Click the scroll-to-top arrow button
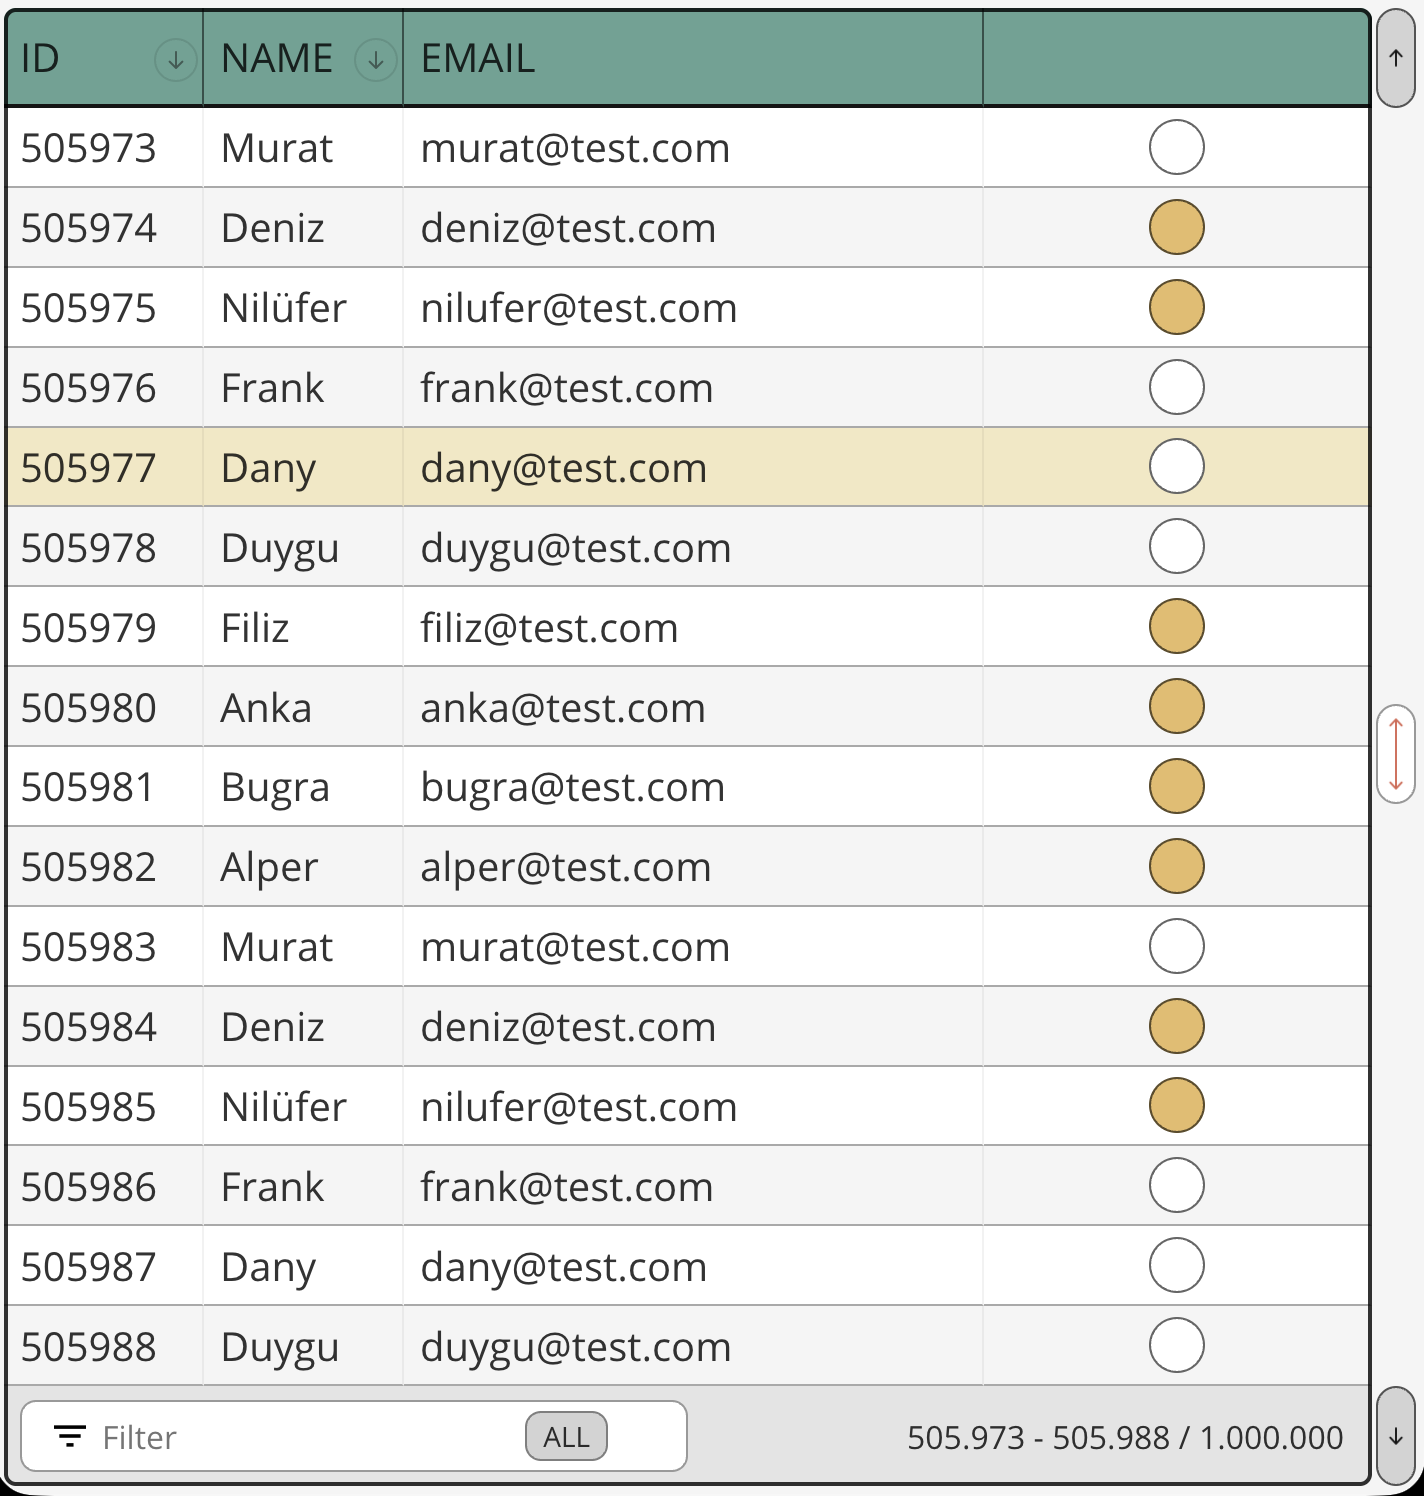The width and height of the screenshot is (1424, 1496). click(x=1395, y=58)
